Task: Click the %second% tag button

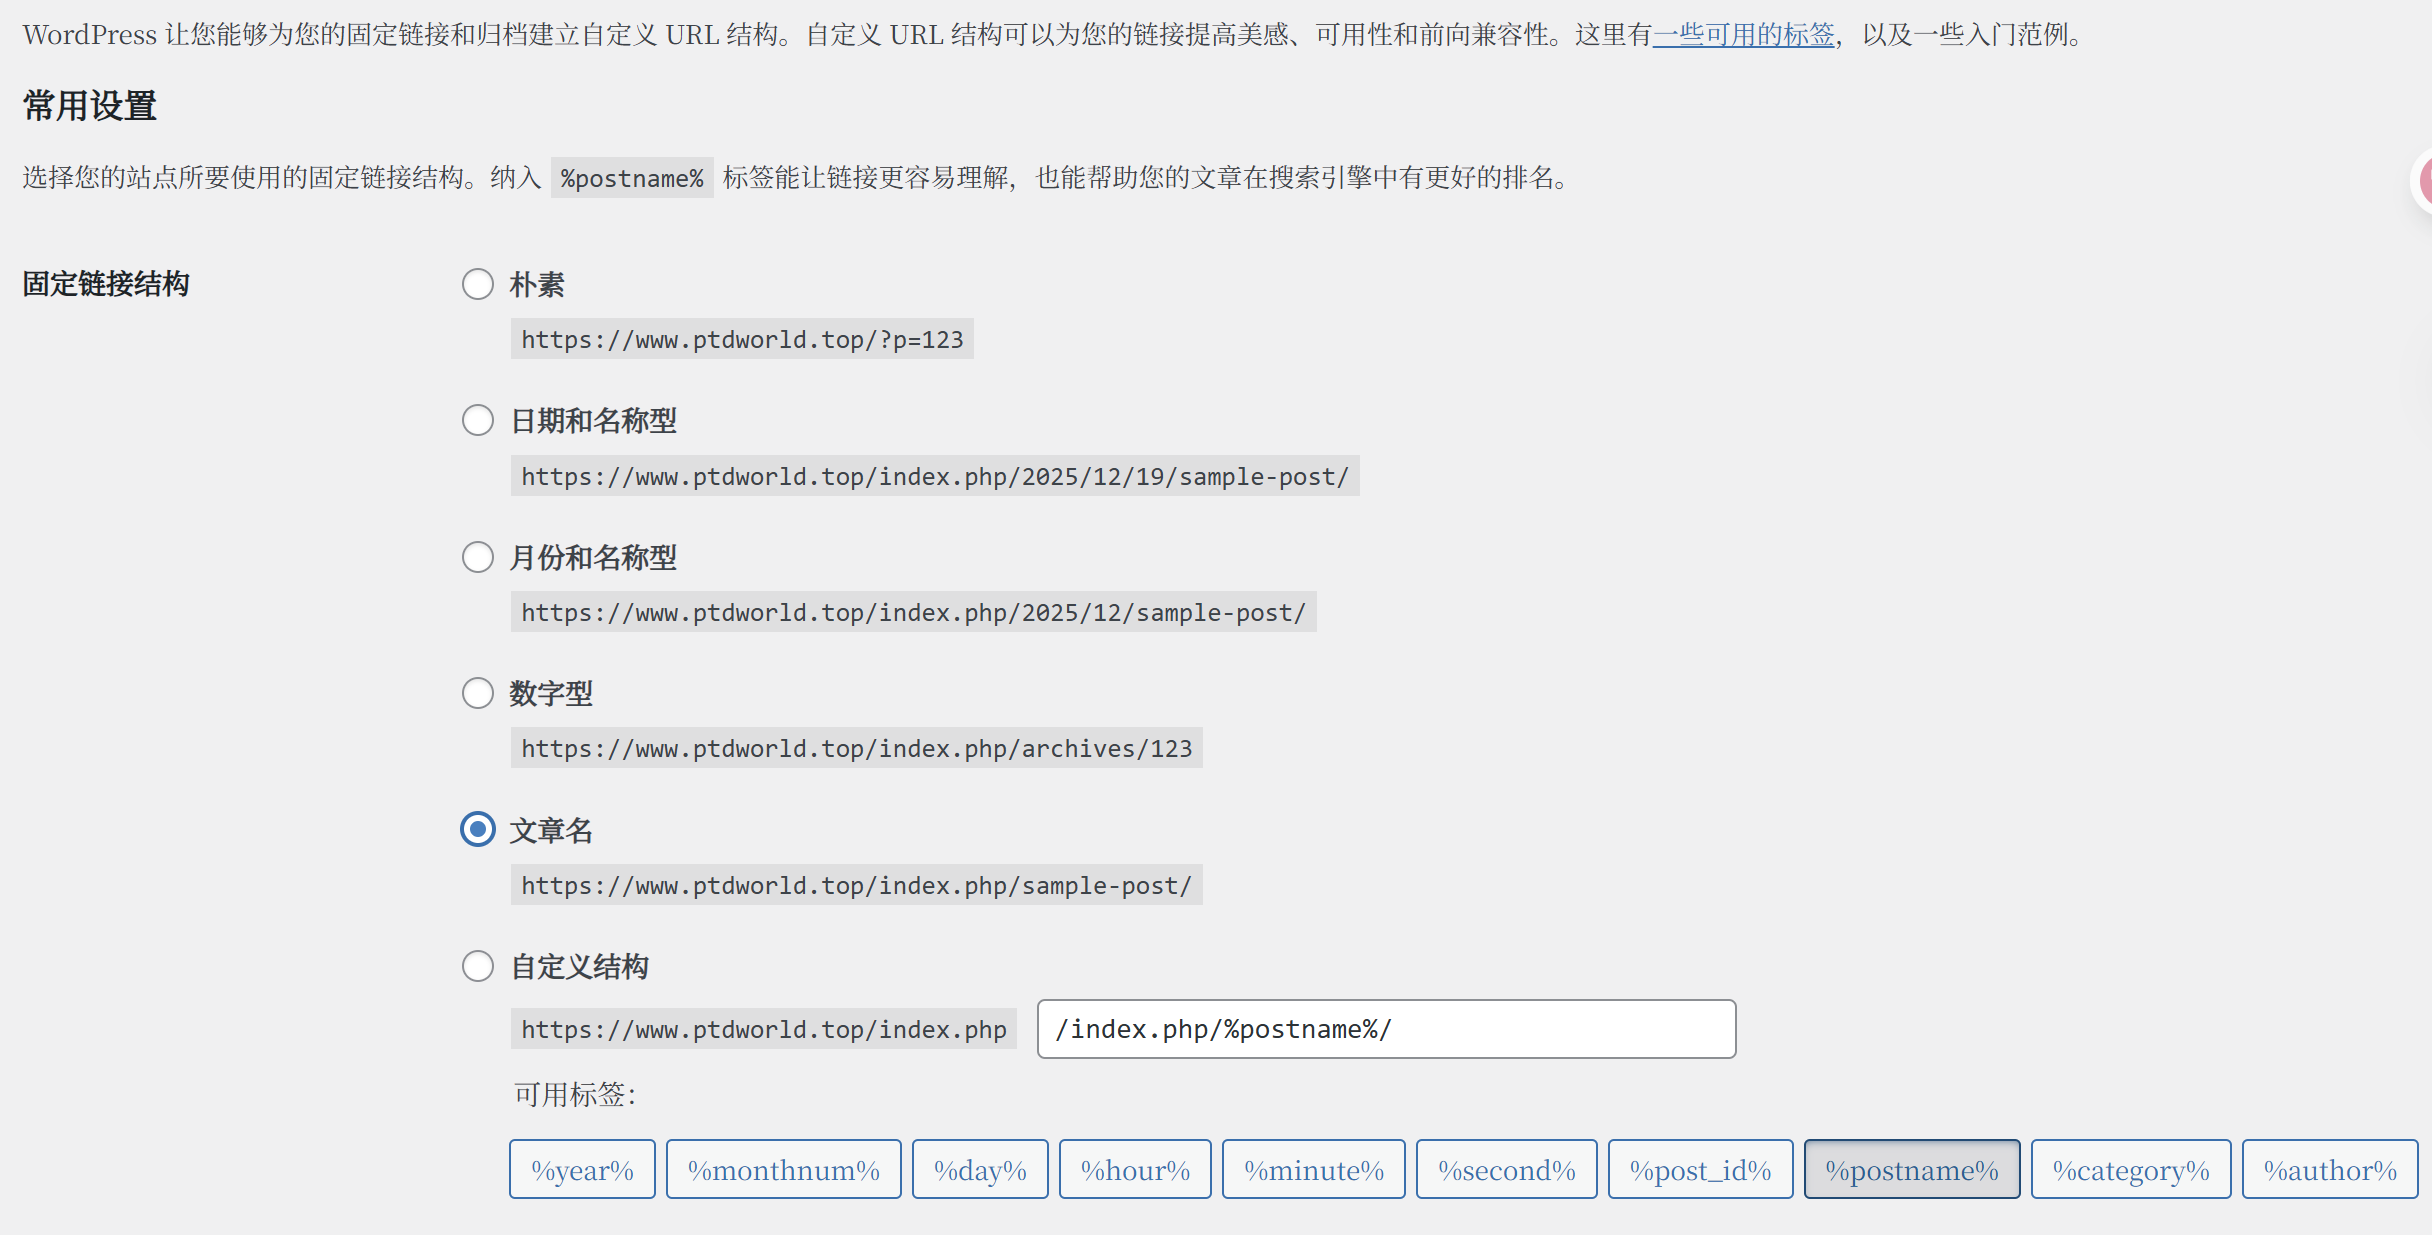Action: coord(1506,1169)
